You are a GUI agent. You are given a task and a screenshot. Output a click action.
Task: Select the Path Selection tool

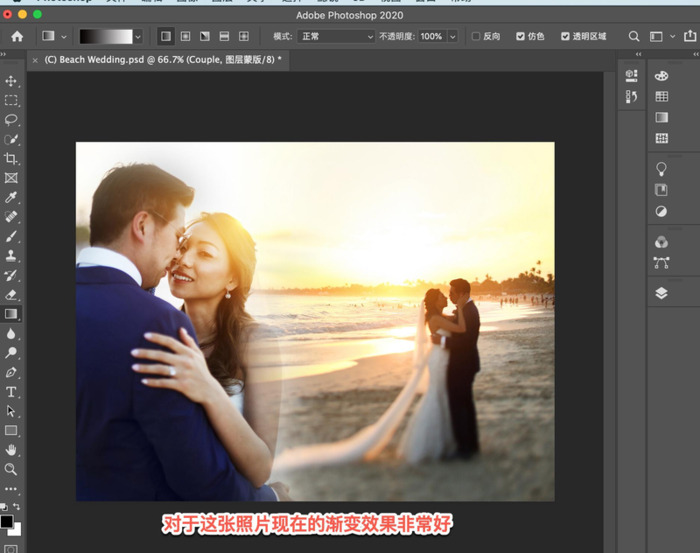(x=11, y=411)
